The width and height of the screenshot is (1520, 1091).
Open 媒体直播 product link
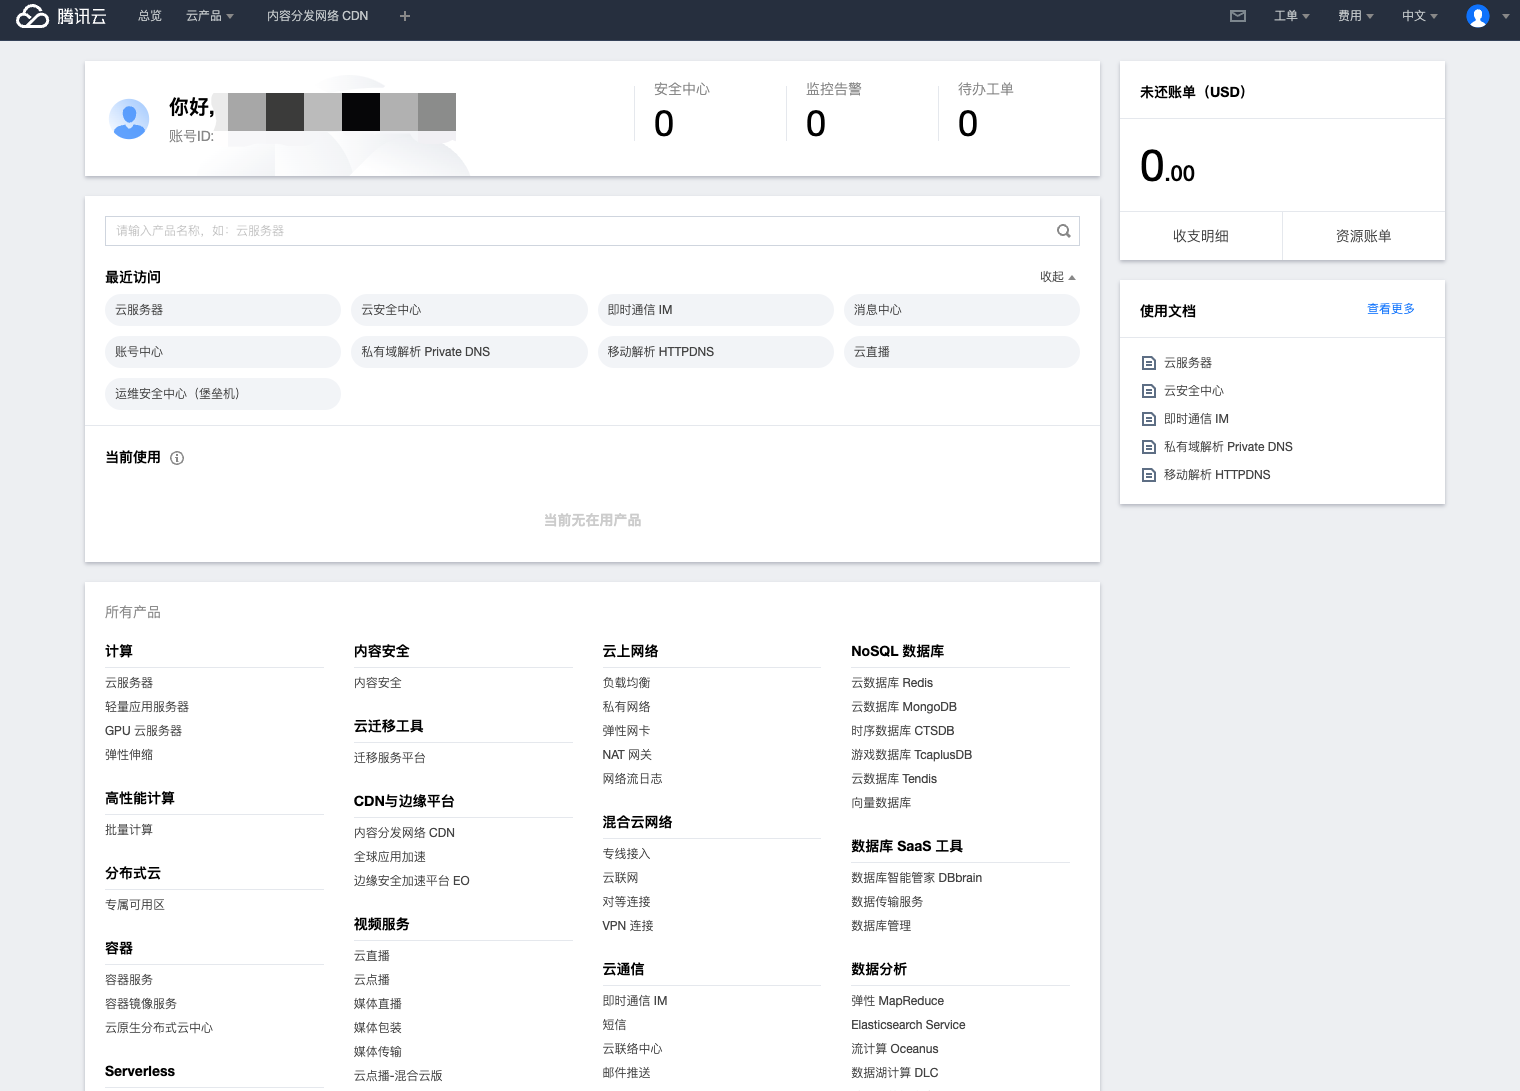[x=378, y=1004]
